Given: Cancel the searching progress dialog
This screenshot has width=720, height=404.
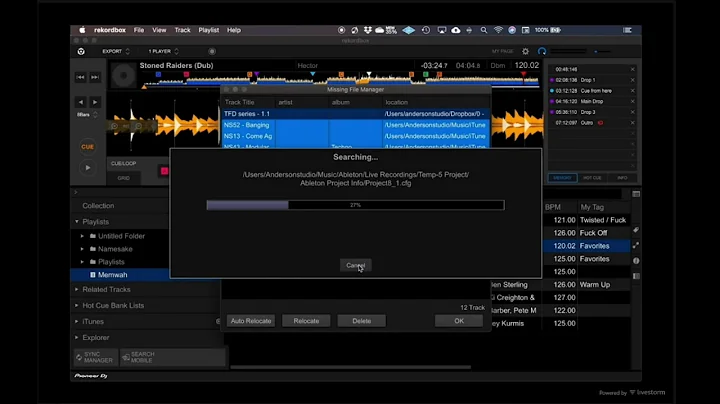Looking at the screenshot, I should tap(355, 265).
